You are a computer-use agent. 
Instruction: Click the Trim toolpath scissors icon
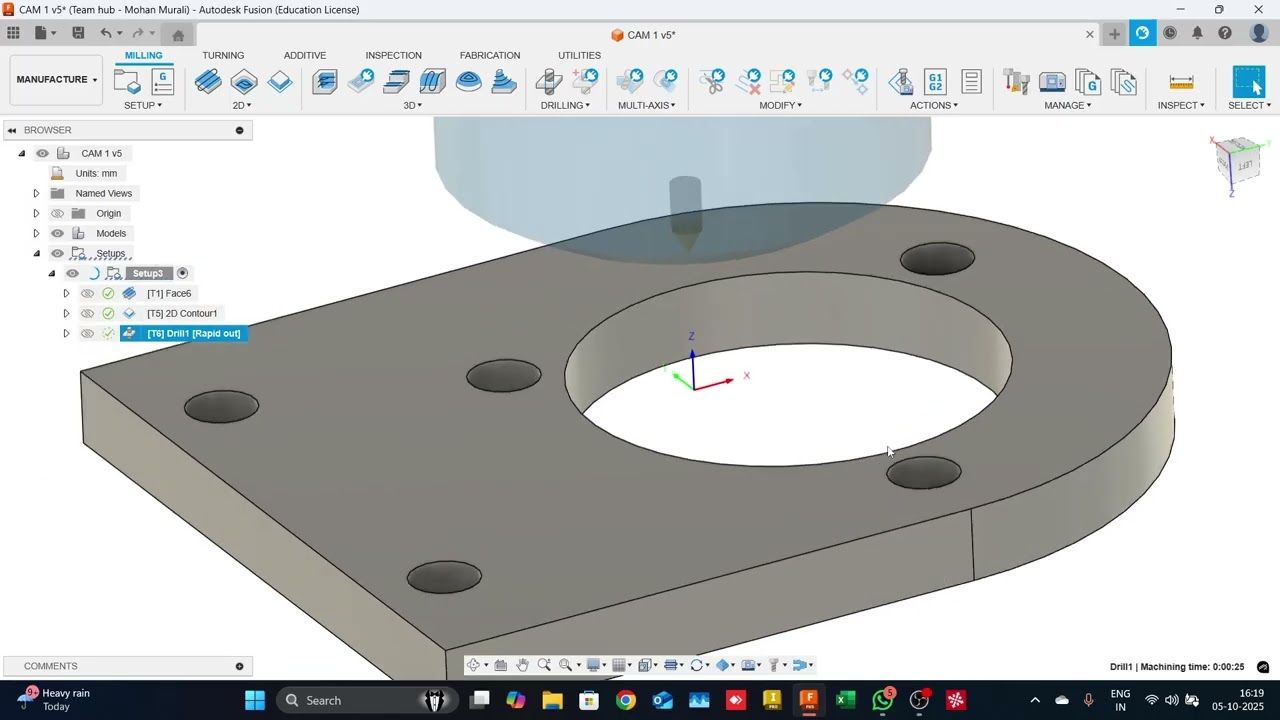[712, 82]
